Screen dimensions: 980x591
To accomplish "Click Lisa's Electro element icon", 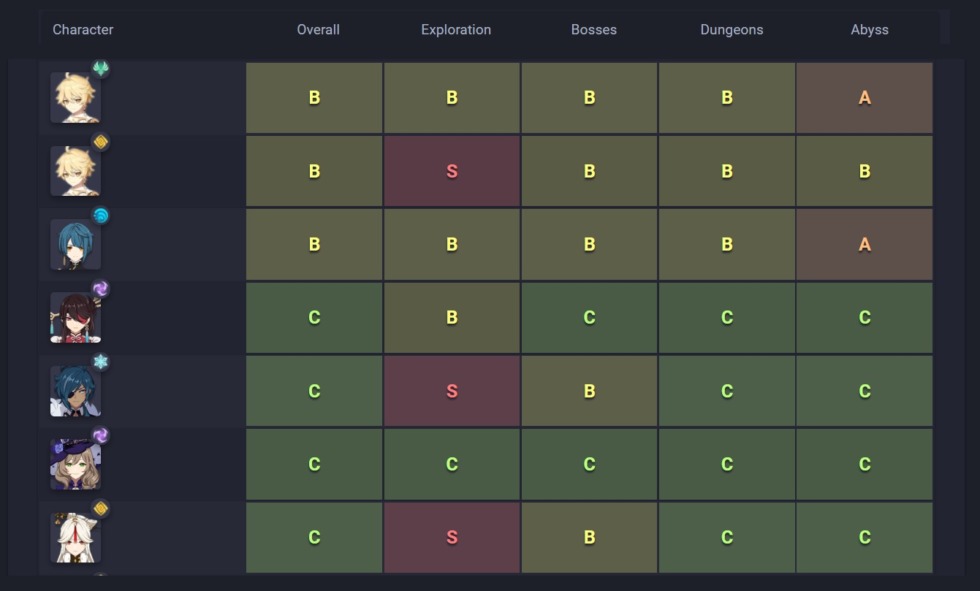I will click(100, 435).
